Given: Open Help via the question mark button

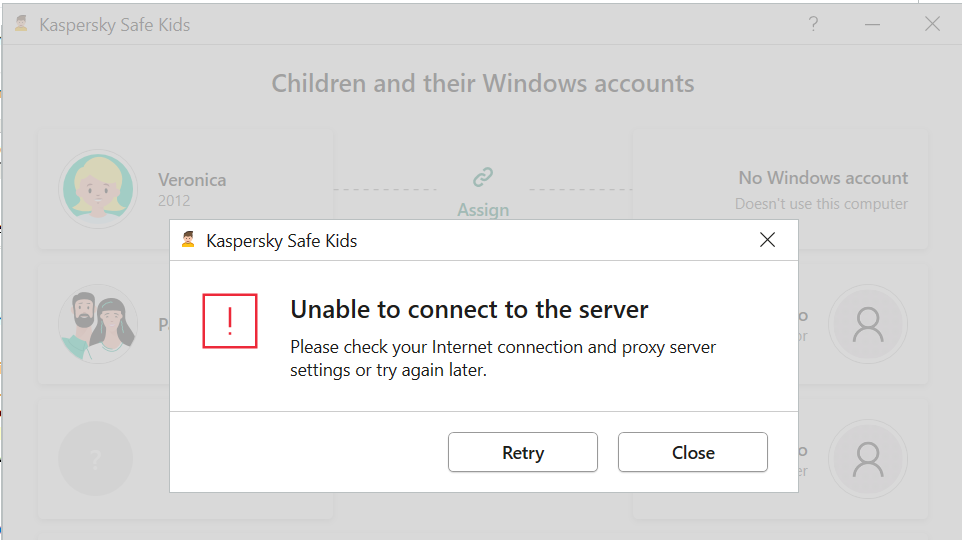Looking at the screenshot, I should point(813,24).
